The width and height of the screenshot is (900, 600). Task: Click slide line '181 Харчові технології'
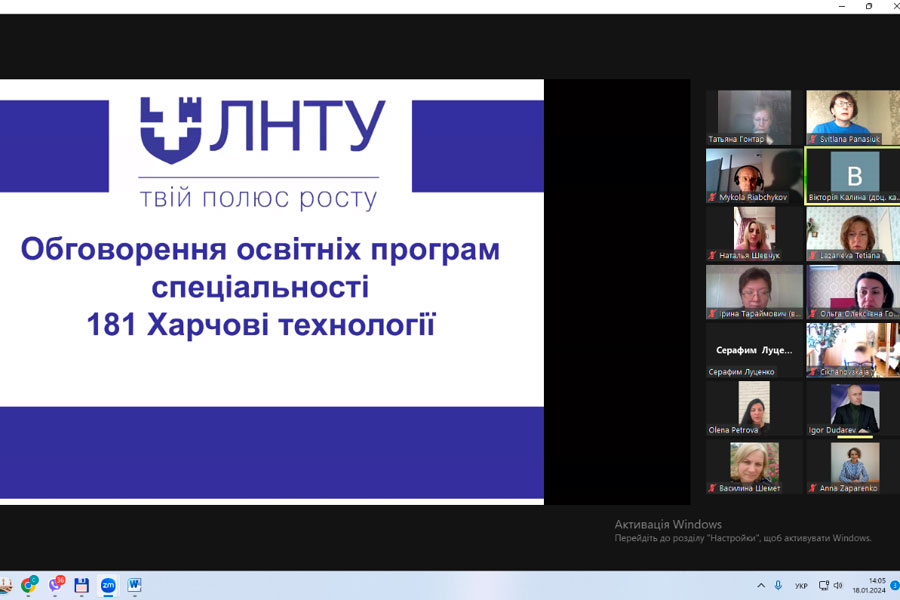click(261, 324)
